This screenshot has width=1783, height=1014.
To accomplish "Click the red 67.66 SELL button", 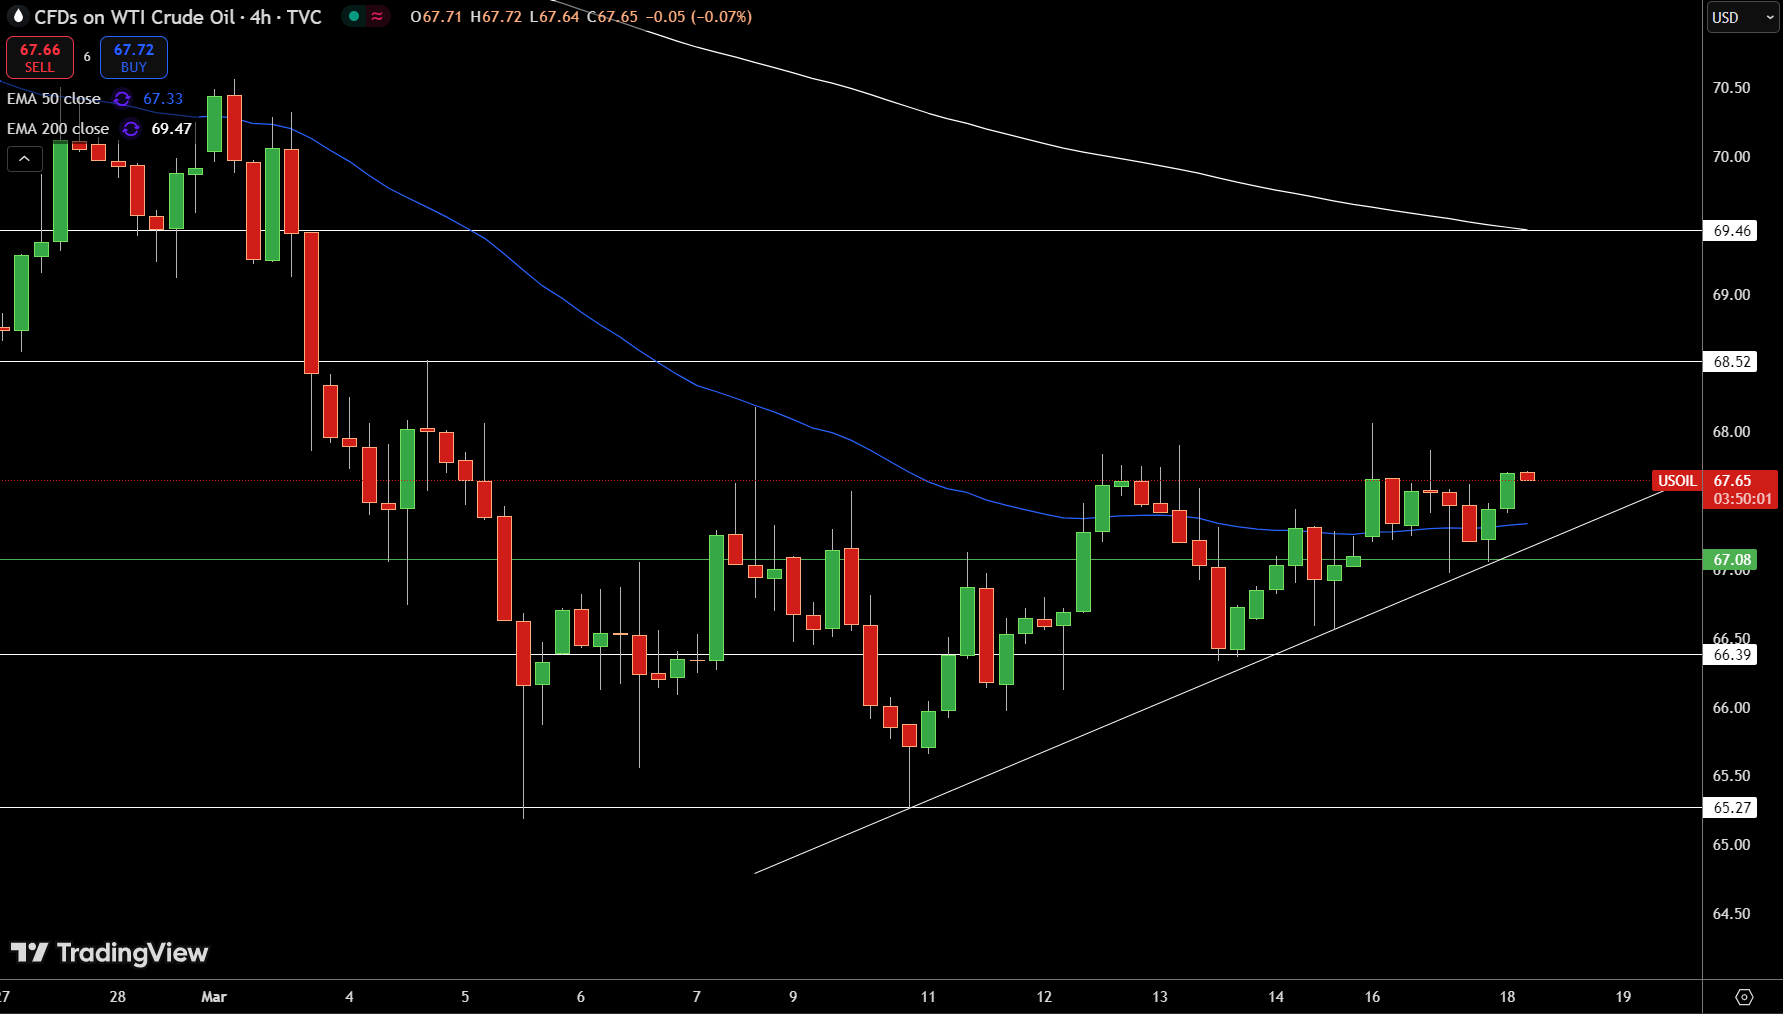I will coord(40,58).
